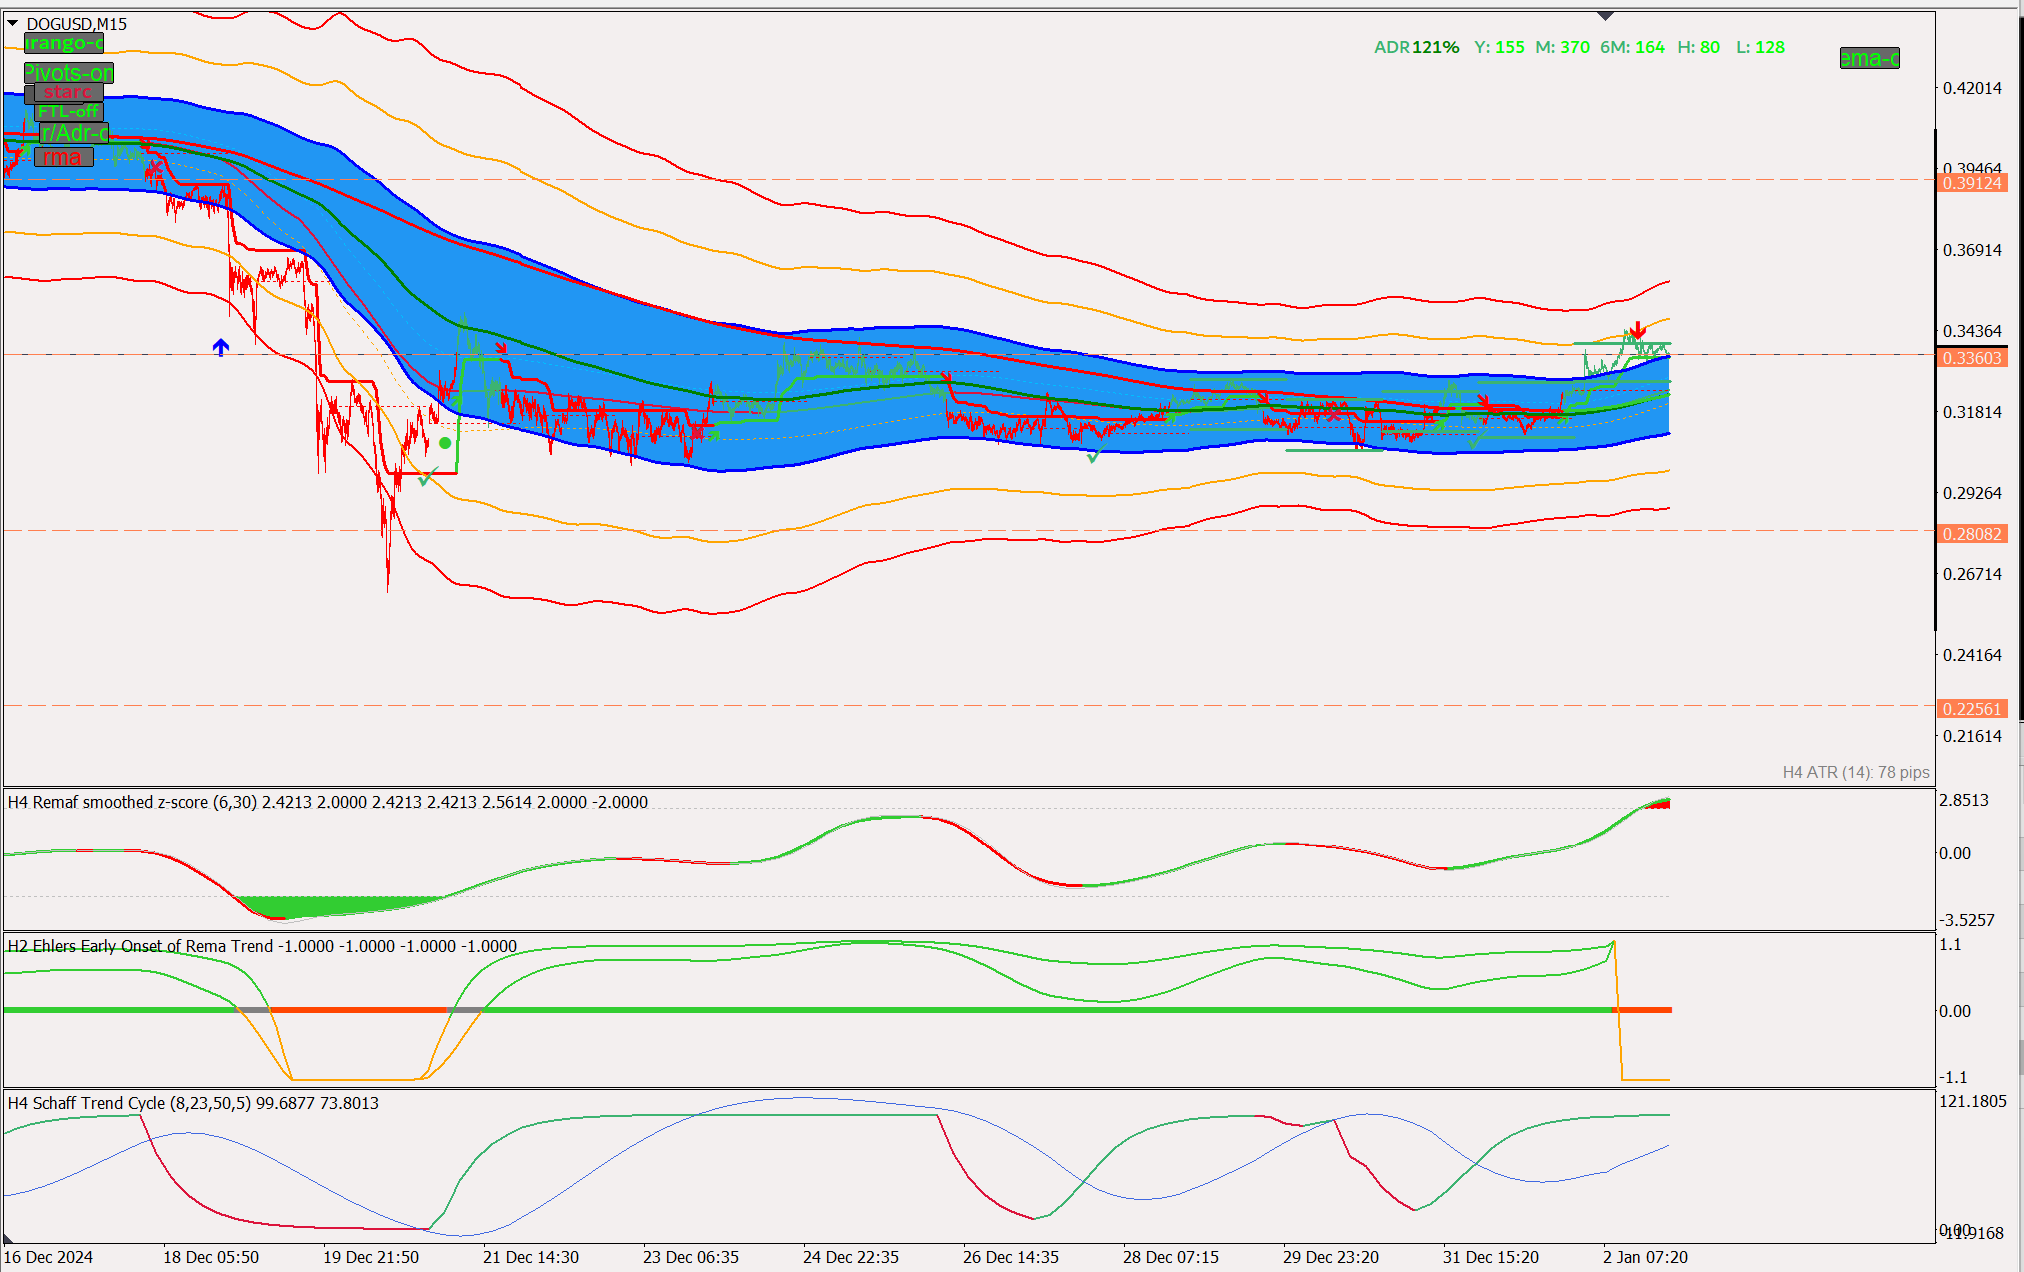The image size is (2024, 1272).
Task: Toggle the FTL-off button
Action: click(69, 112)
